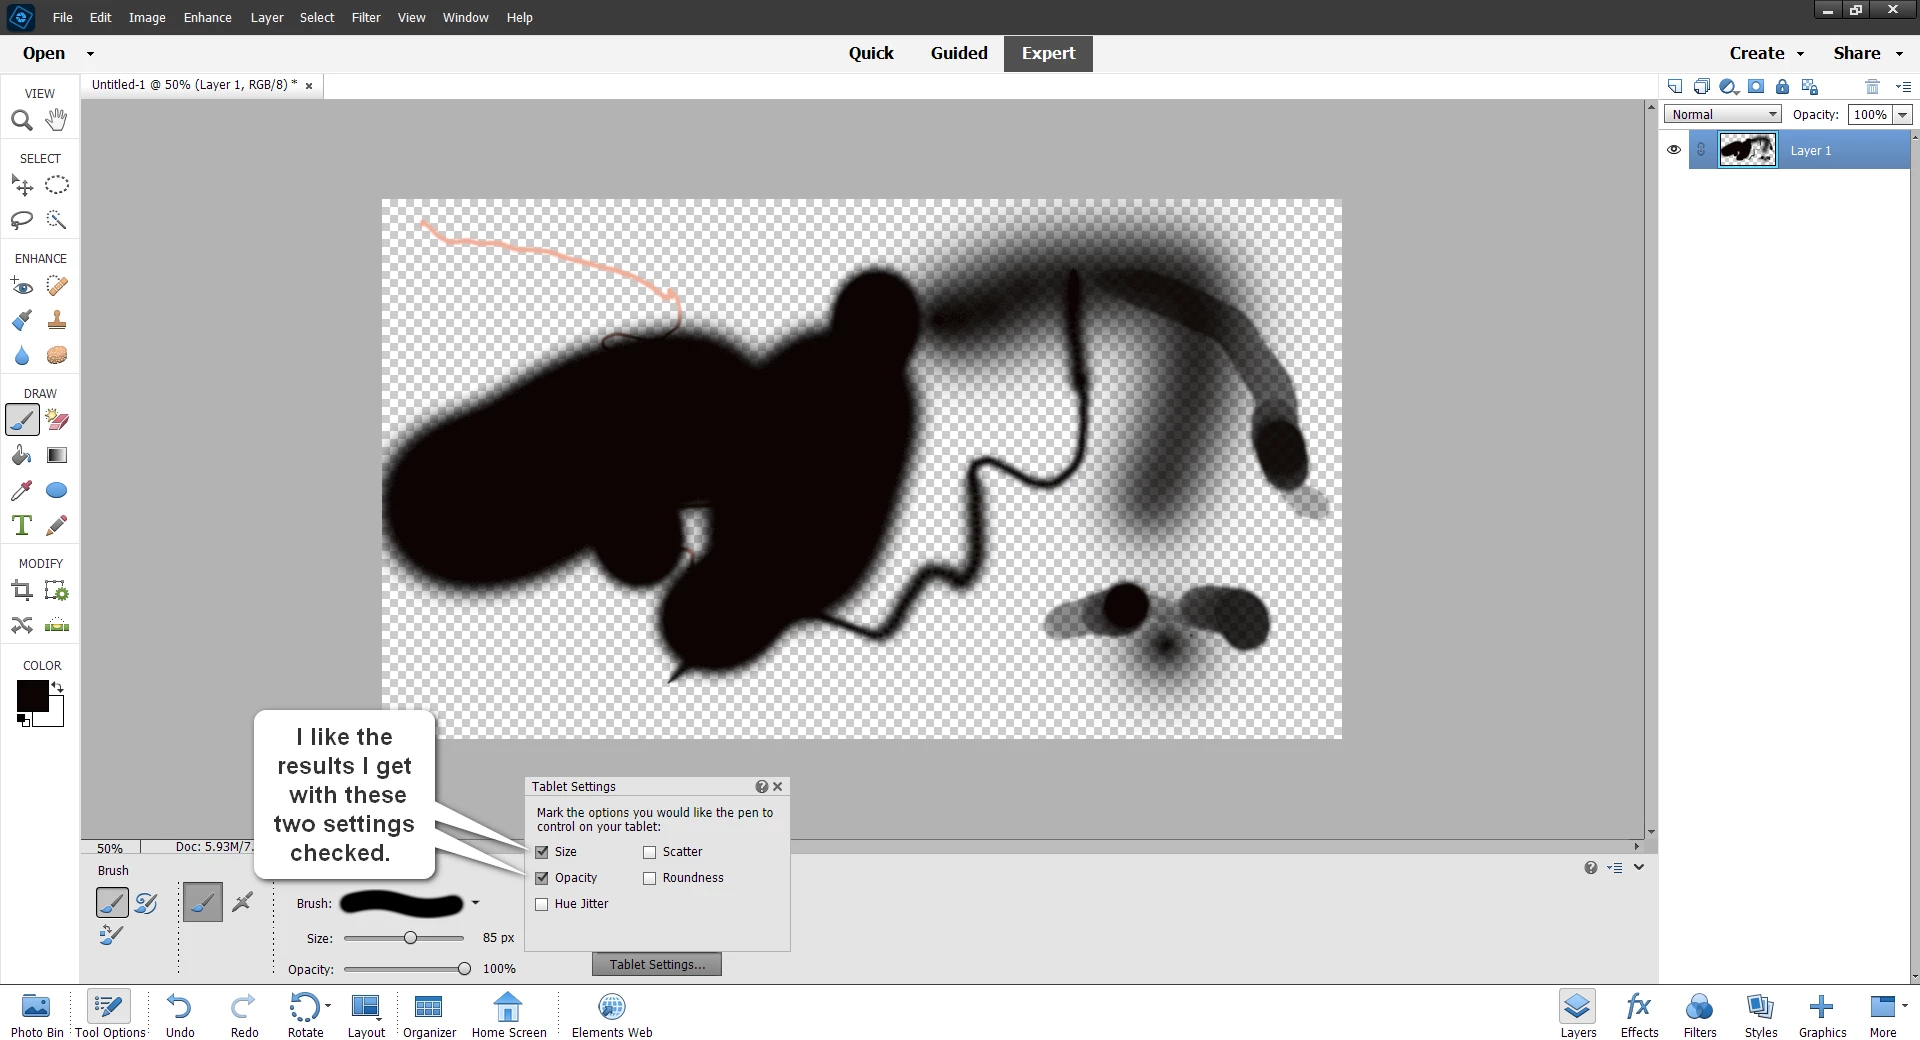Delete layer with the trash icon
1920x1040 pixels.
pyautogui.click(x=1873, y=86)
